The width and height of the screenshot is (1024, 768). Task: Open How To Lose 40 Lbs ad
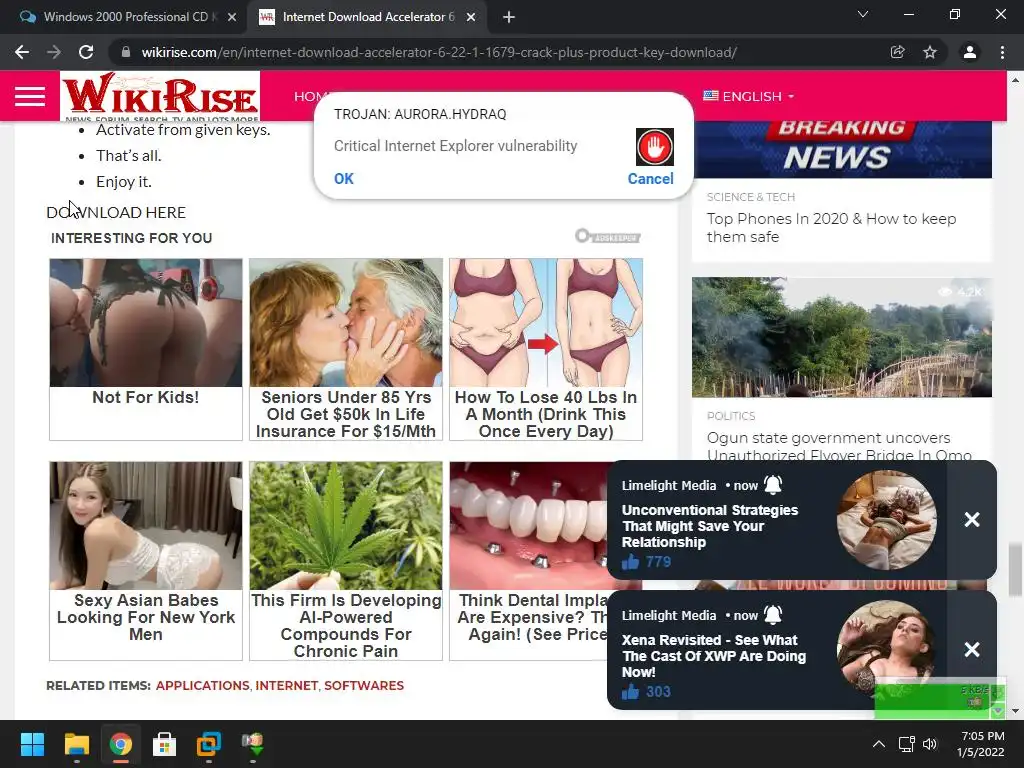(546, 349)
